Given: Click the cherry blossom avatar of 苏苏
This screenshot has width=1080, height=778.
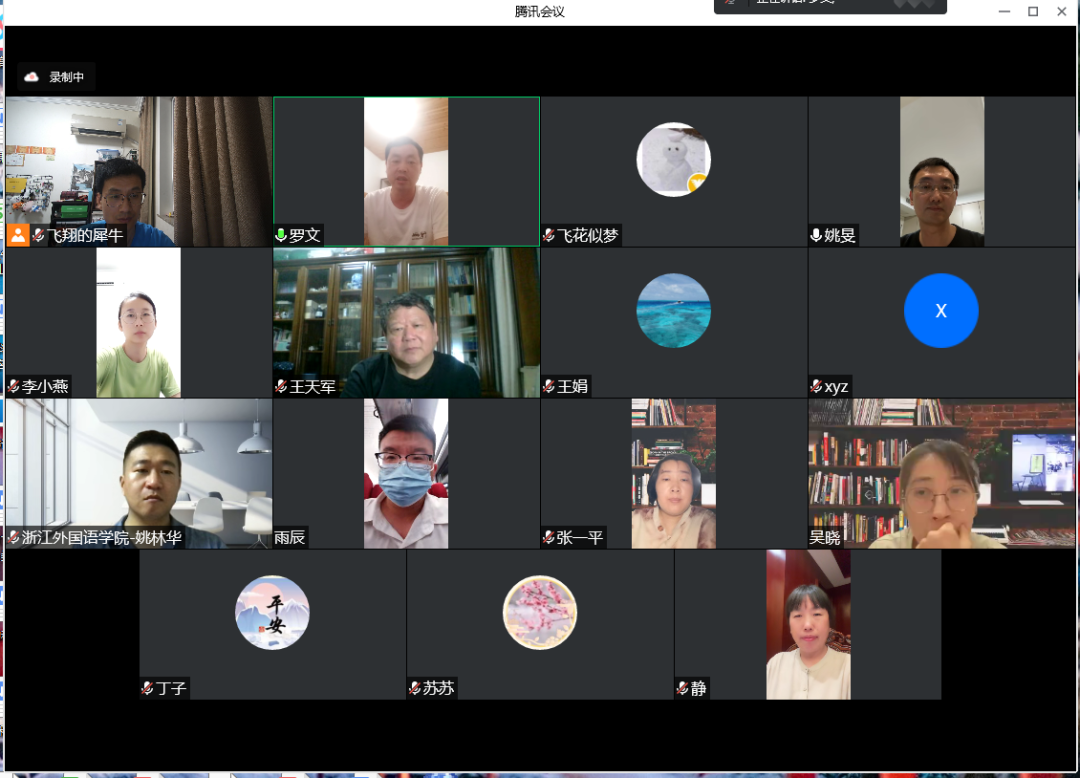Looking at the screenshot, I should click(x=540, y=612).
